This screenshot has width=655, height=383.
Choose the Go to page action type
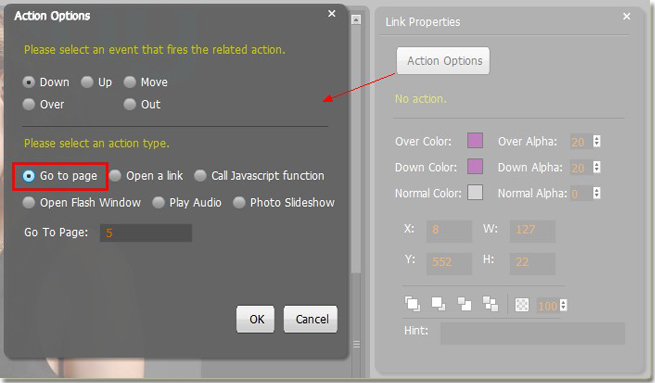click(x=28, y=176)
